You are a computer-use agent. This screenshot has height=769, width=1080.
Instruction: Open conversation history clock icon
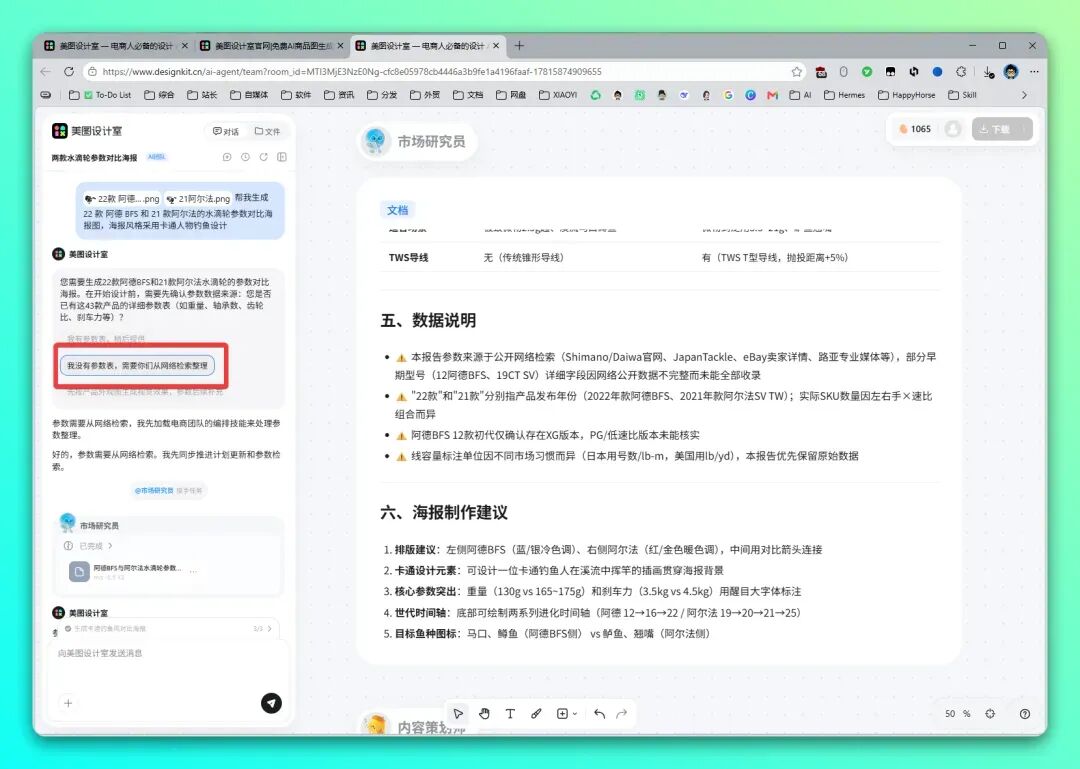coord(245,157)
